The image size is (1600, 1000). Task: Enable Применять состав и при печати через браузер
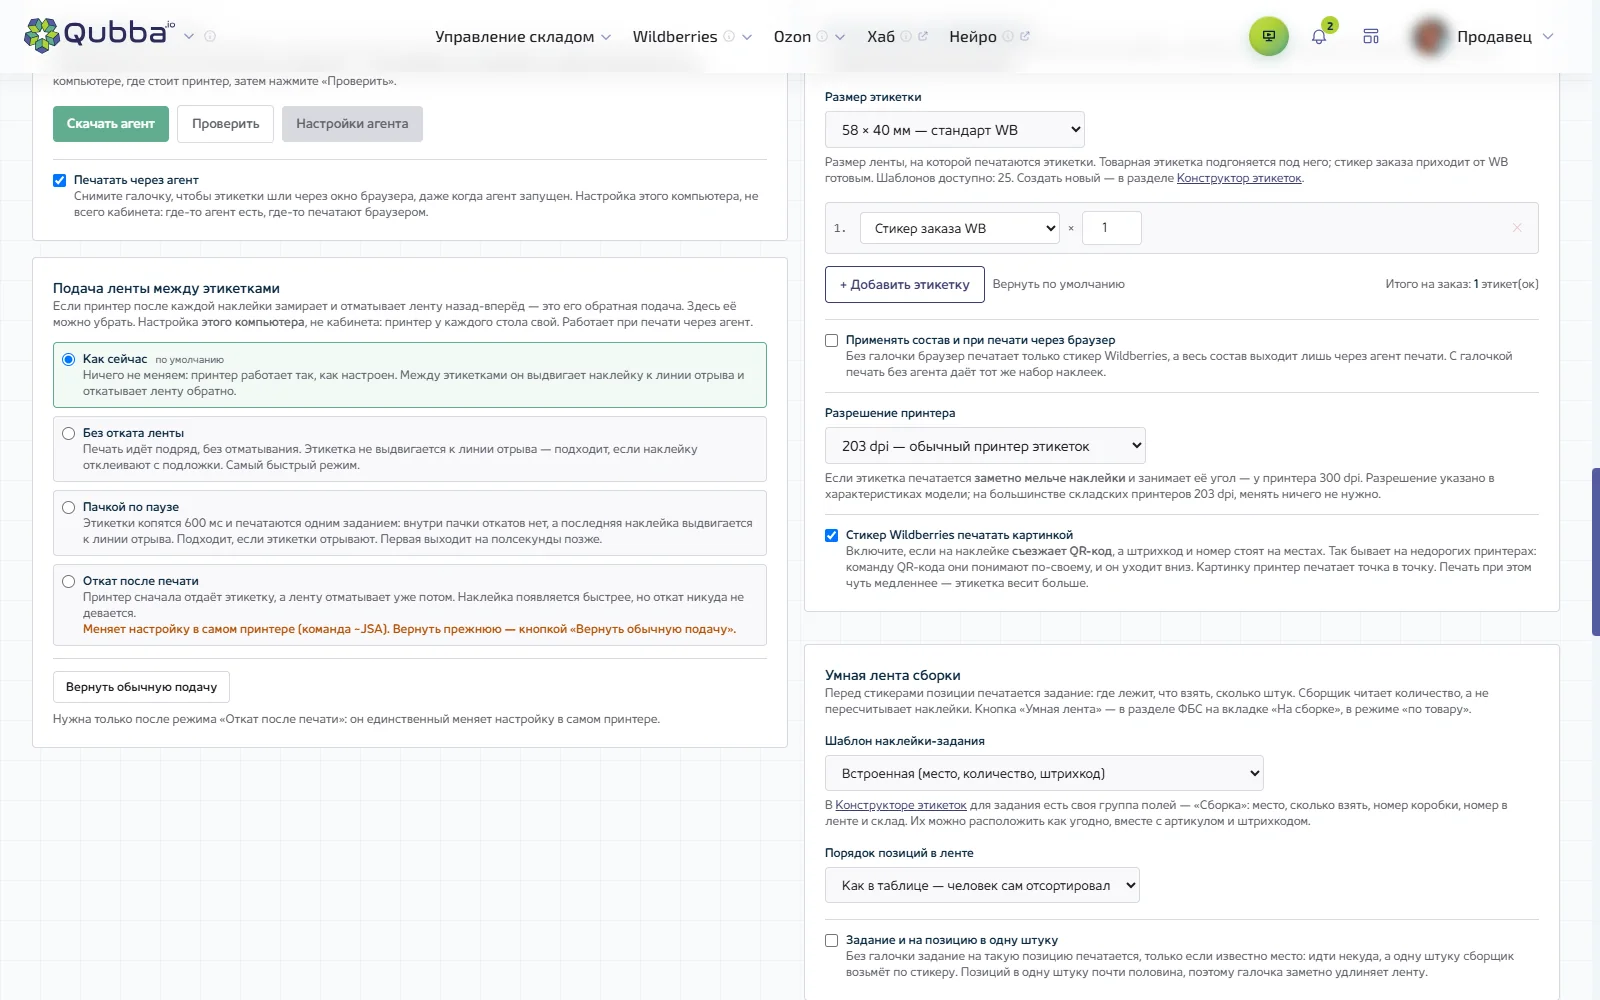coord(831,340)
